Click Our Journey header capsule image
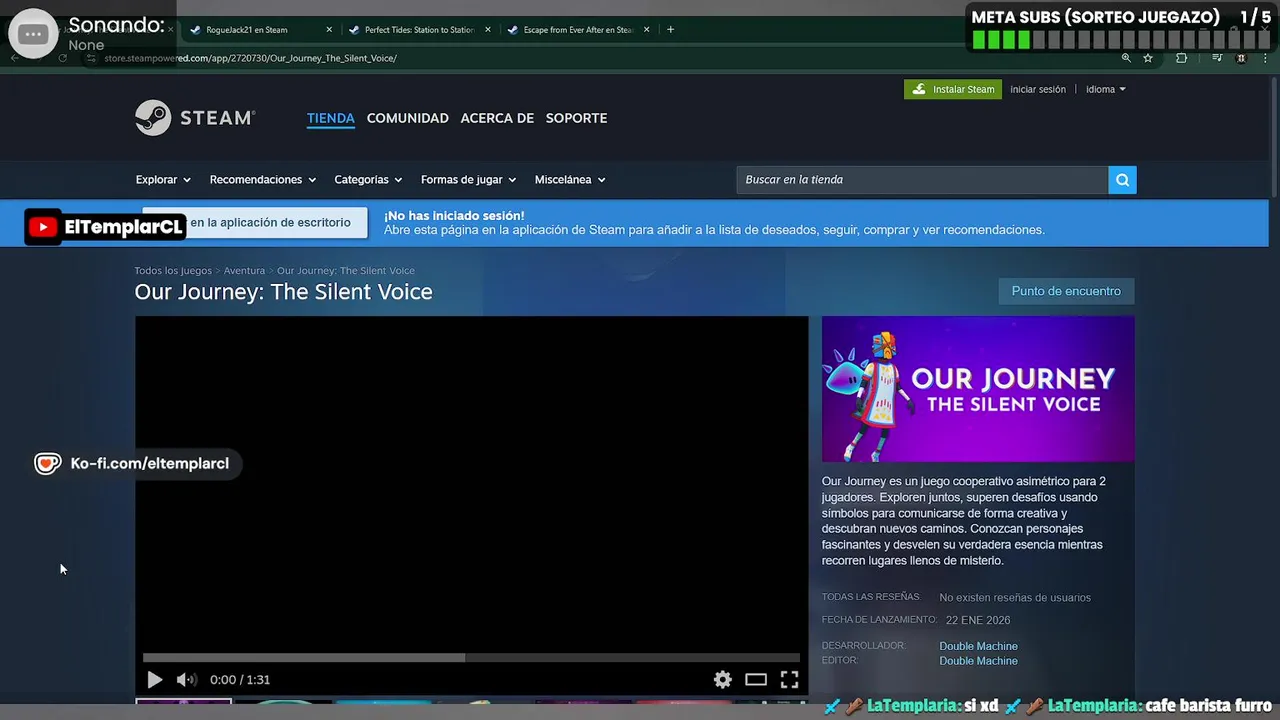Screen dimensions: 1280x720 [978, 389]
